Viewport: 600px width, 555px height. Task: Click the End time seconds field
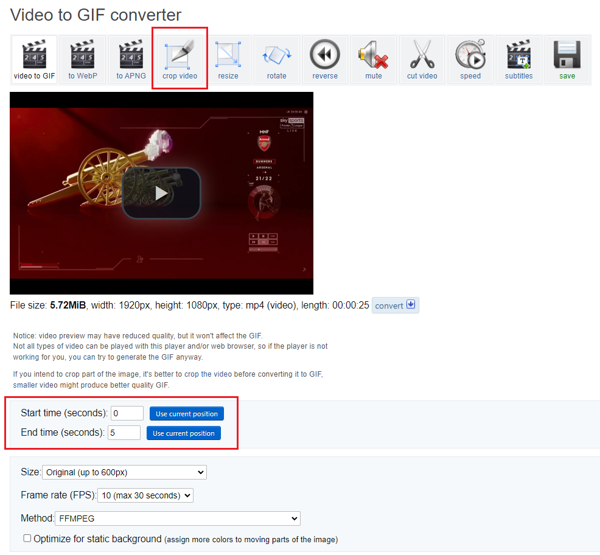tap(124, 433)
